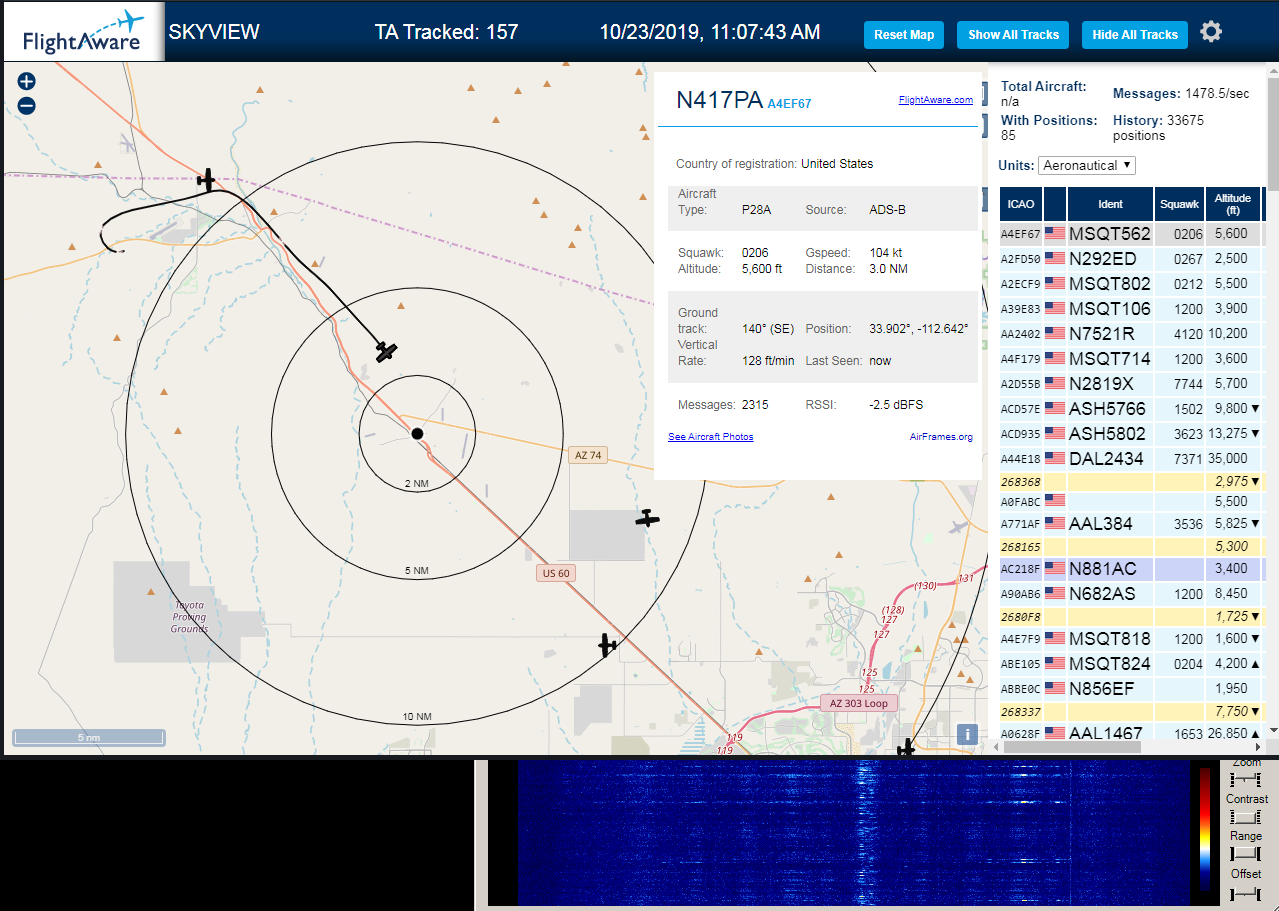This screenshot has height=911, width=1279.
Task: Select the N881AC aircraft row
Action: 1131,569
